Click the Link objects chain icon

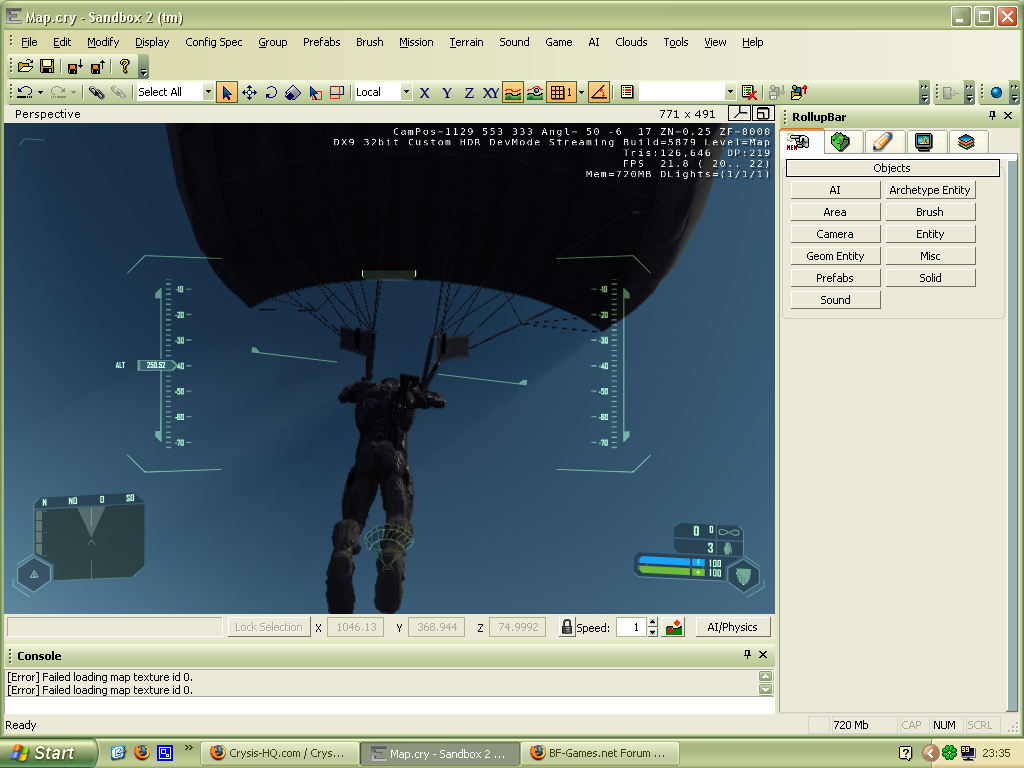[x=97, y=93]
